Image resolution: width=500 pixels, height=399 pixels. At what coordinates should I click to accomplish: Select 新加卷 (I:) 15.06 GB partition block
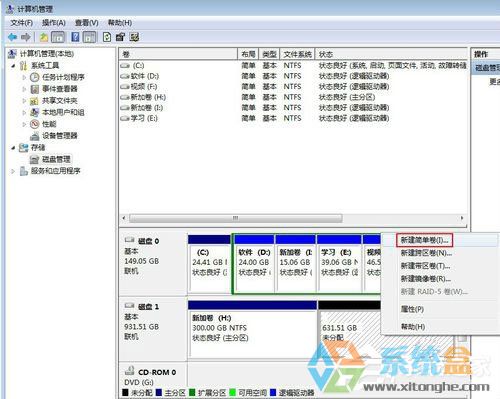coord(296,263)
